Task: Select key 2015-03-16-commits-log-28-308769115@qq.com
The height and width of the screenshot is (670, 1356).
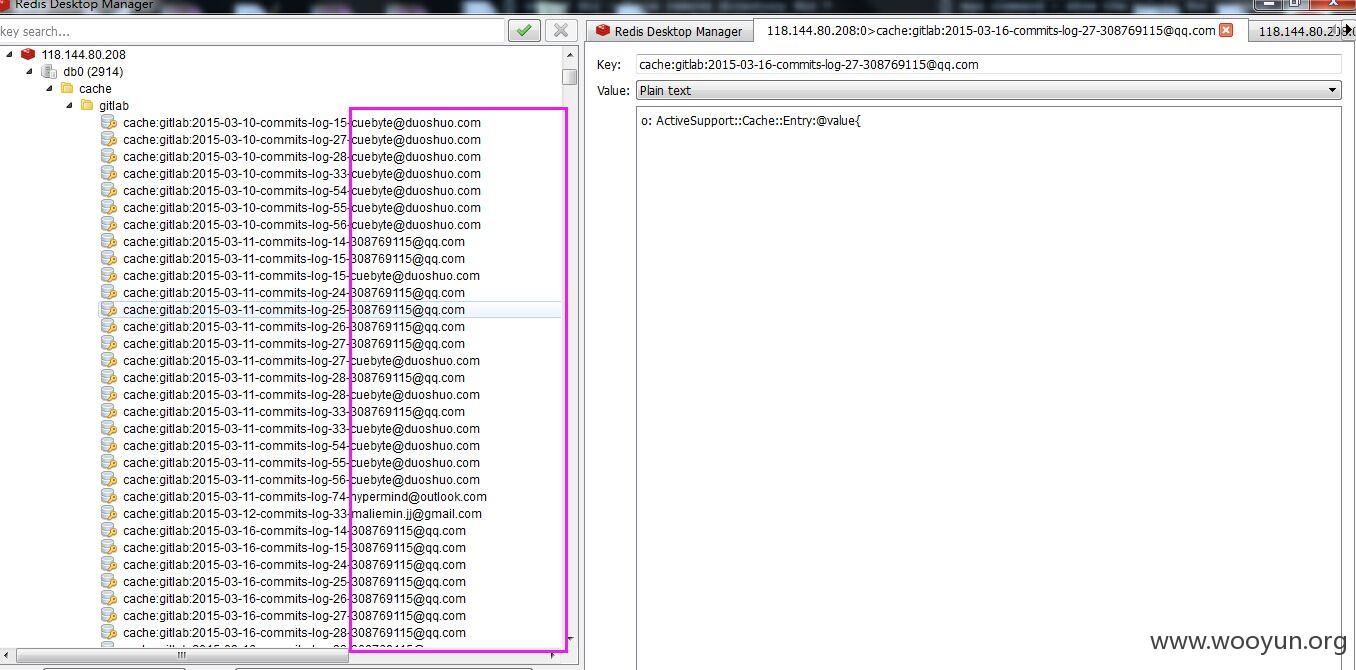Action: [294, 632]
